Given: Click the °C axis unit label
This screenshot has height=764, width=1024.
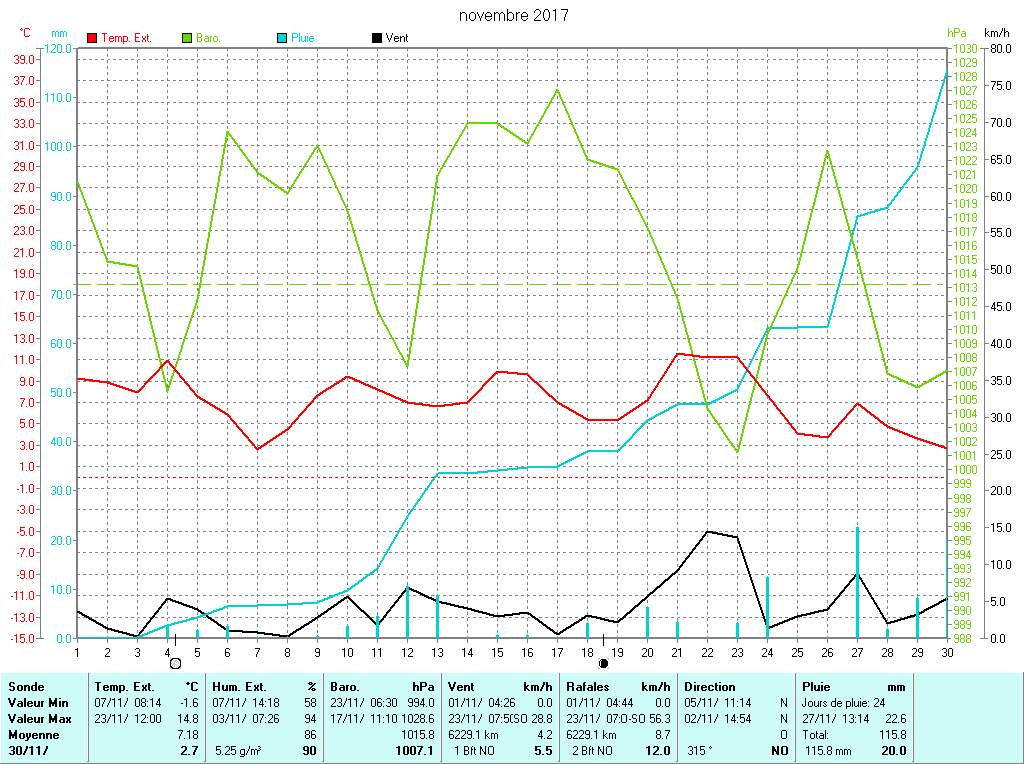Looking at the screenshot, I should point(25,33).
